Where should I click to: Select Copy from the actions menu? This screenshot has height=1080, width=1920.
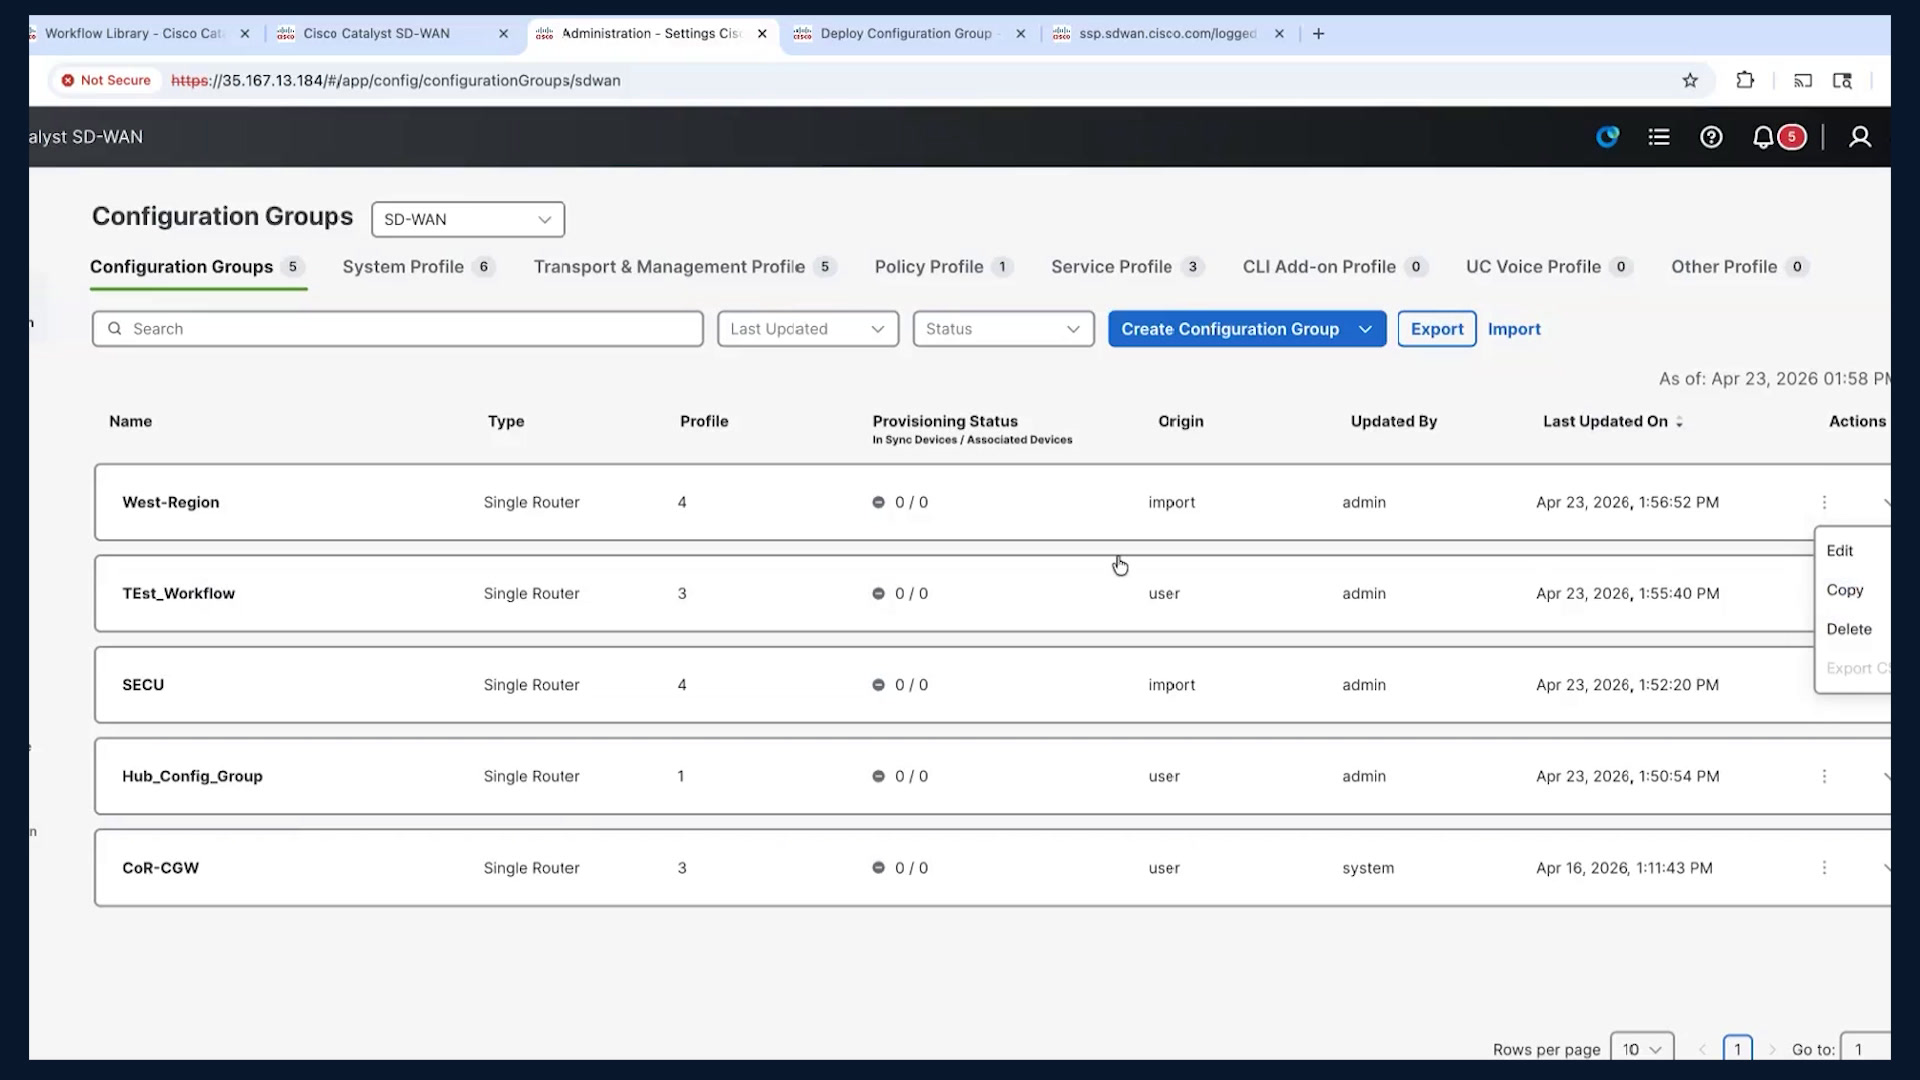pyautogui.click(x=1845, y=590)
